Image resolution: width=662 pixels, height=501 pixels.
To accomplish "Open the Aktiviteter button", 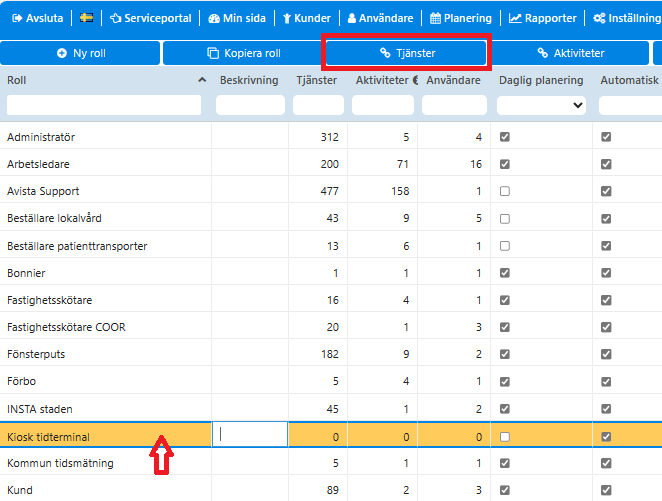I will click(570, 53).
